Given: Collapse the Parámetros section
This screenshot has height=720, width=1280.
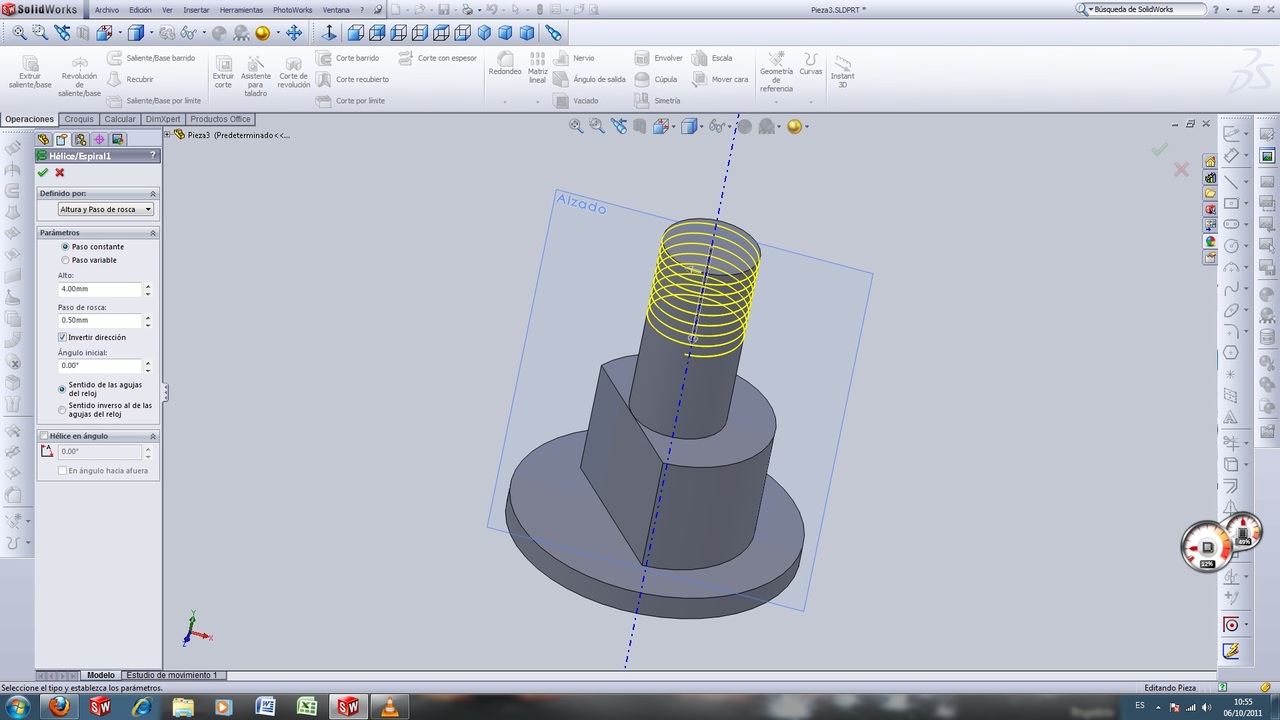Looking at the screenshot, I should point(153,232).
